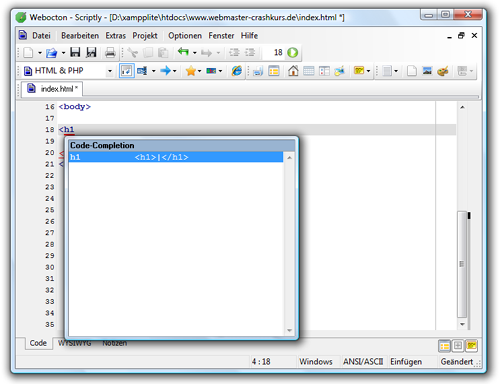Open the Projekt menu
500x384 pixels.
pyautogui.click(x=145, y=35)
